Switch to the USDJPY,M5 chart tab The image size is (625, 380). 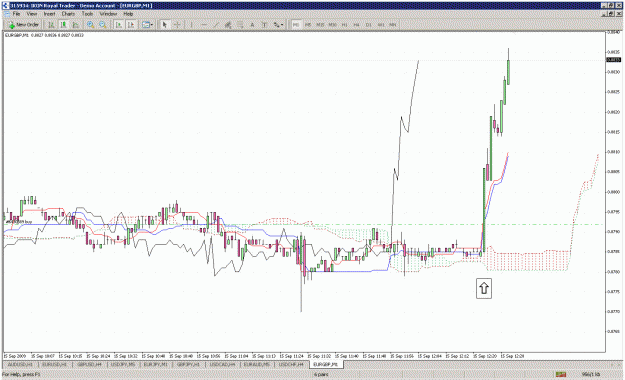tap(123, 365)
